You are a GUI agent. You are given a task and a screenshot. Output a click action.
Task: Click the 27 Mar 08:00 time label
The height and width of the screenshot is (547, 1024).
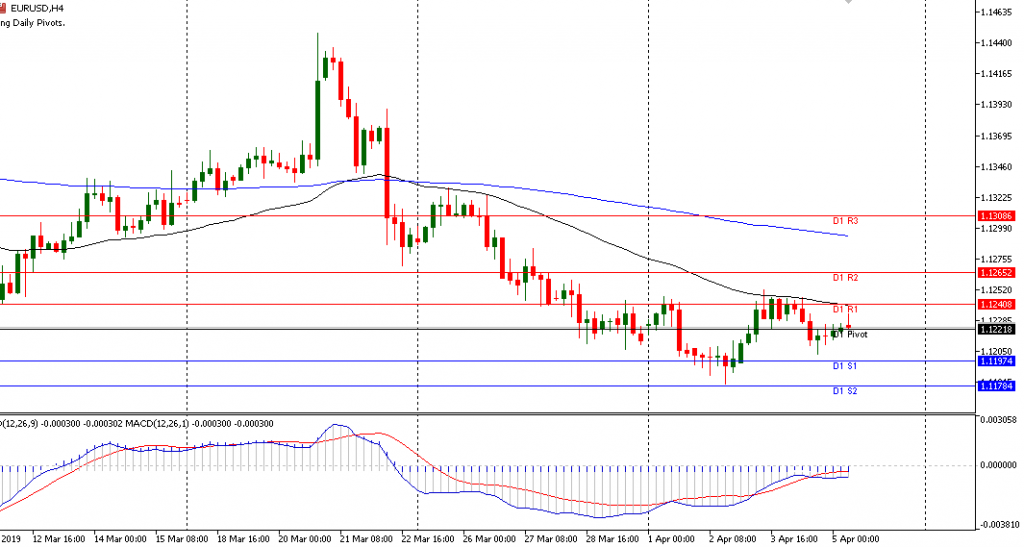point(551,539)
